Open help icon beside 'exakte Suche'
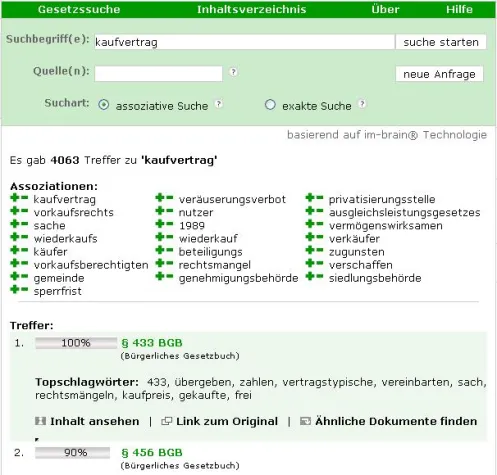Image resolution: width=497 pixels, height=475 pixels. click(362, 104)
